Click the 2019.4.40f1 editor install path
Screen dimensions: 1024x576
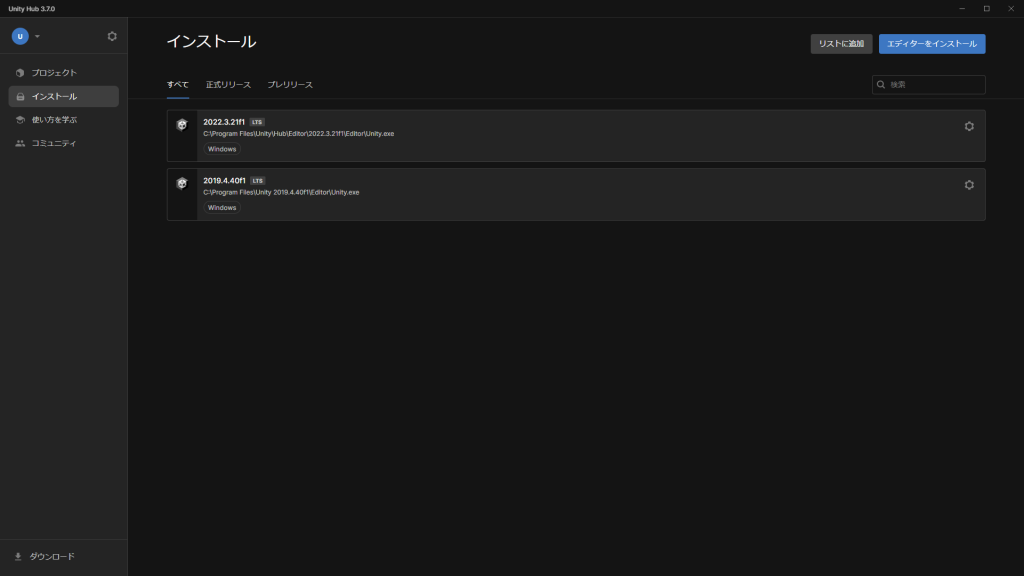tap(281, 193)
